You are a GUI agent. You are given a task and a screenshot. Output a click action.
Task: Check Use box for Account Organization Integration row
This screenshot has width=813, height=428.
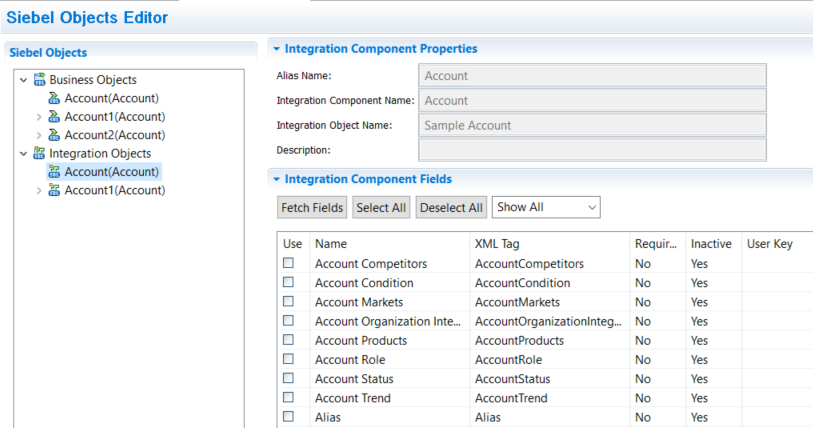(x=288, y=321)
